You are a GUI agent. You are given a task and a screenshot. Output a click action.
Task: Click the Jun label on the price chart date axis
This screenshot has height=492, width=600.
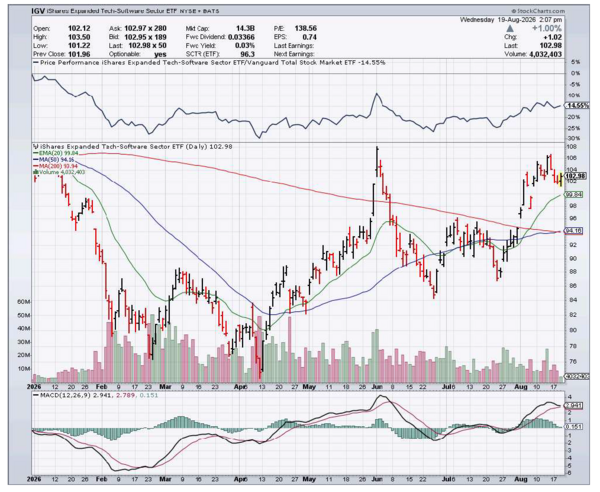pos(377,387)
